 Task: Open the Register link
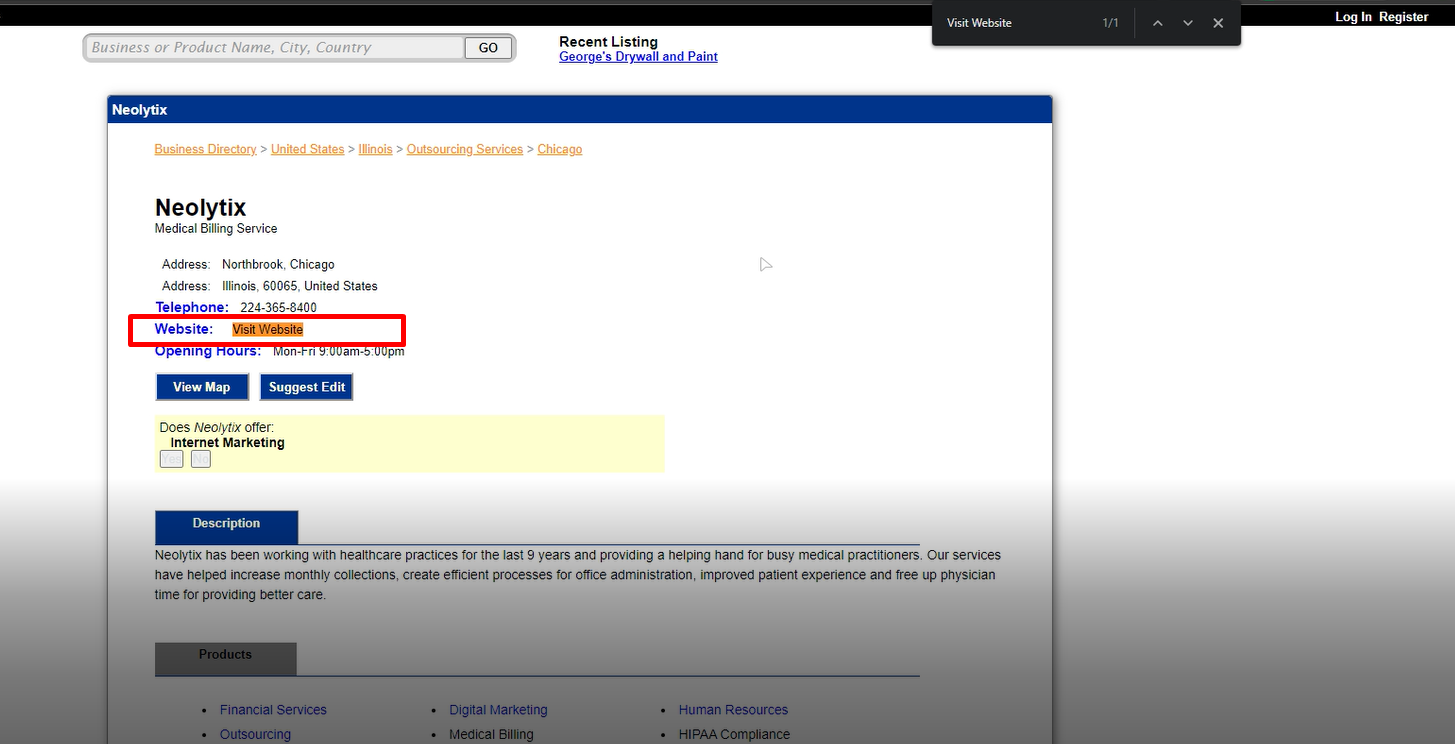point(1404,17)
